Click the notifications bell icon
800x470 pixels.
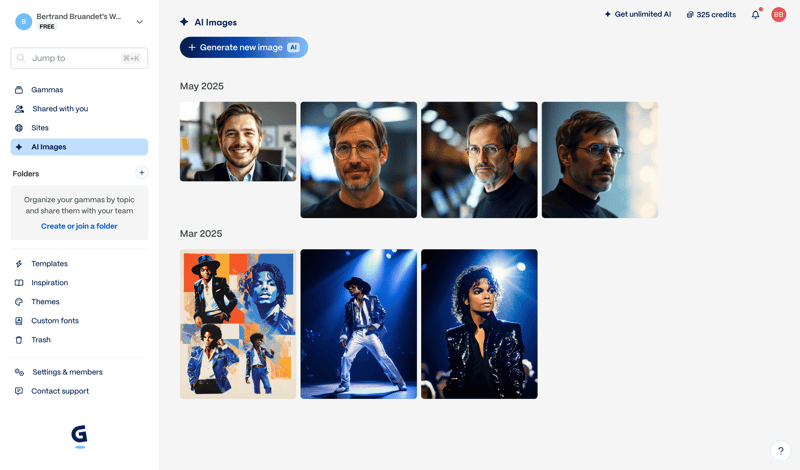(755, 15)
